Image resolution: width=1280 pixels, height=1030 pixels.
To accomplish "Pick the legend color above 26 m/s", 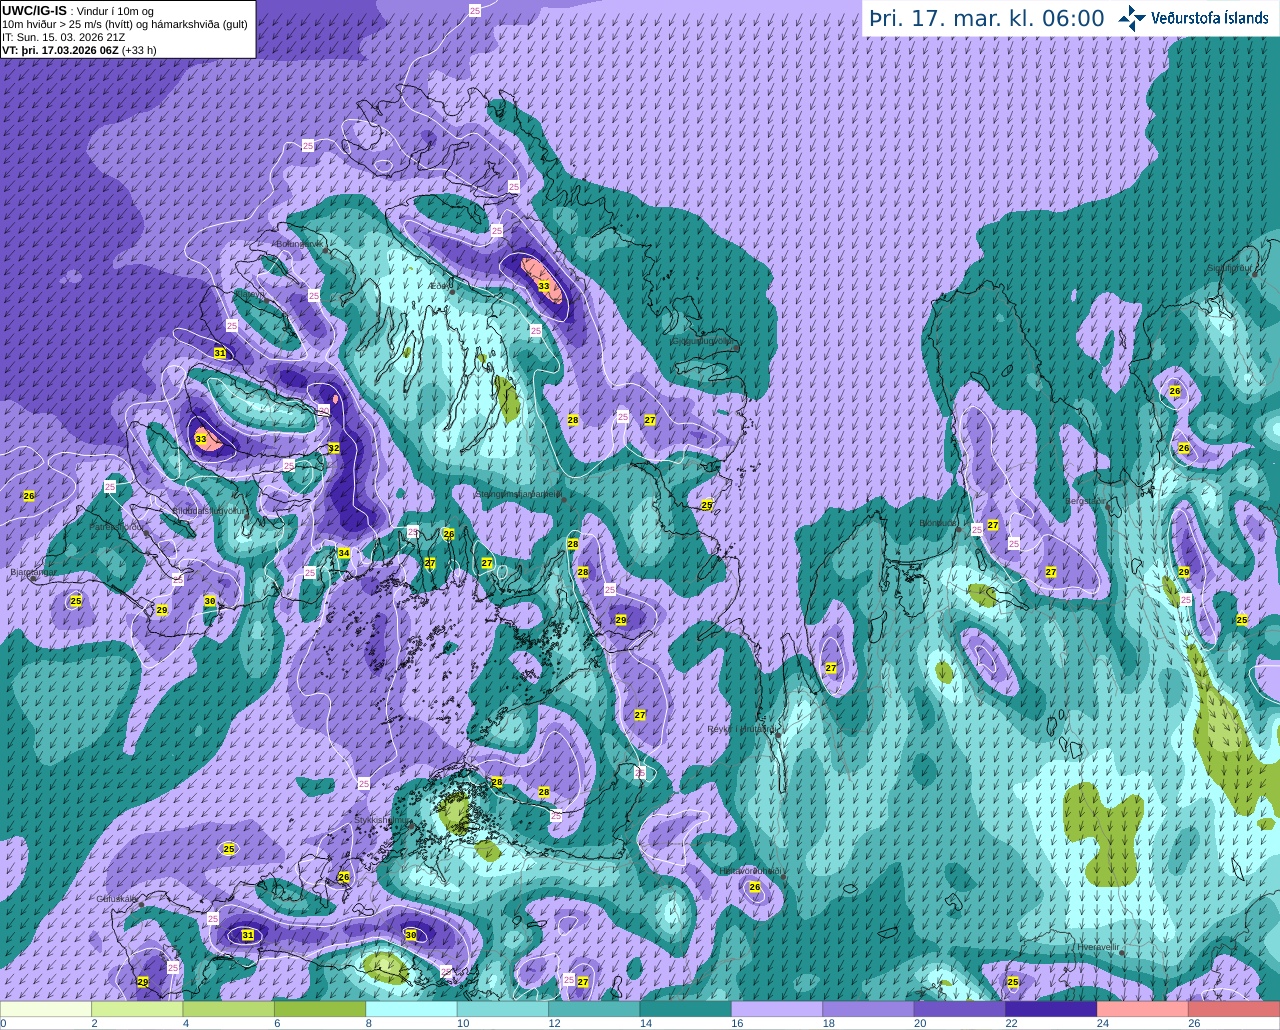I will (x=1233, y=1009).
